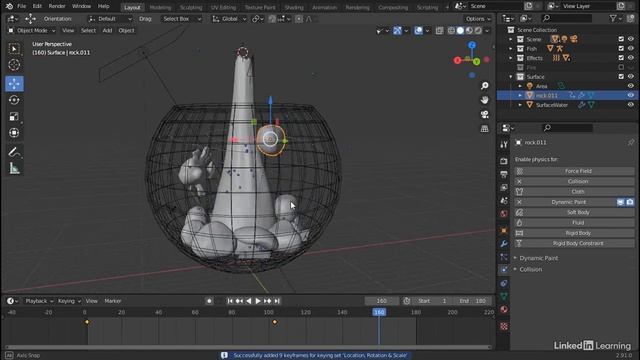Select the Annotate tool
640x360 pixels.
14,152
